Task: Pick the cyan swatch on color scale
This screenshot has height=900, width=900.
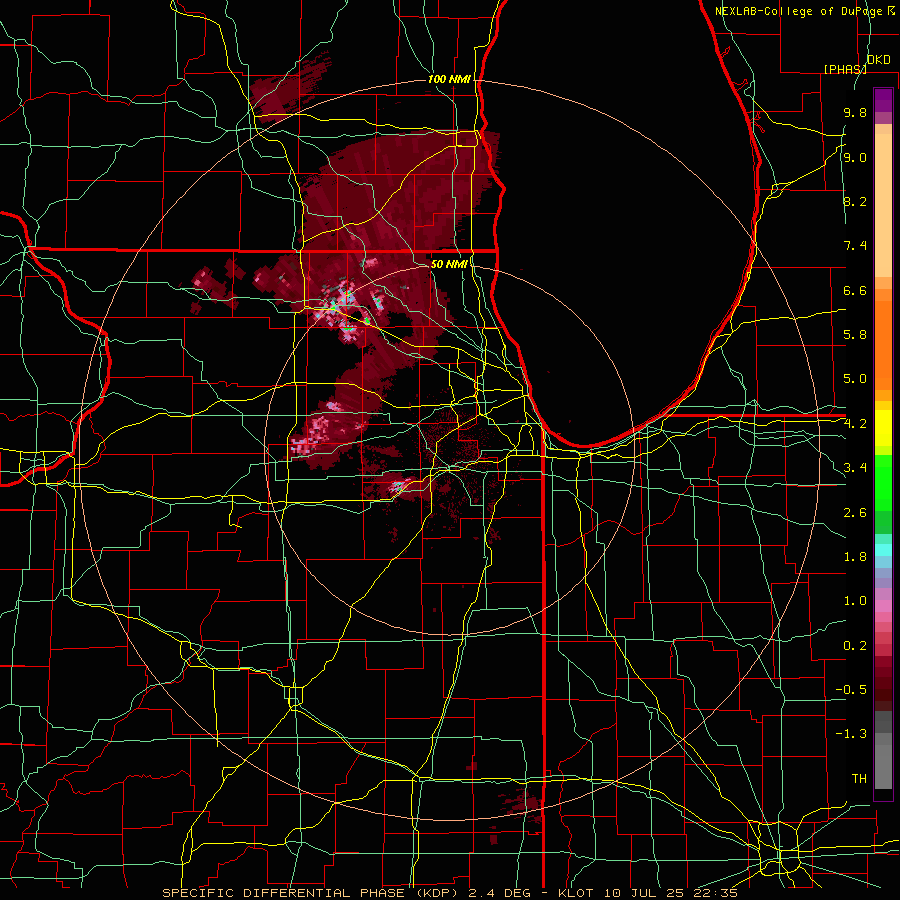Action: 883,550
